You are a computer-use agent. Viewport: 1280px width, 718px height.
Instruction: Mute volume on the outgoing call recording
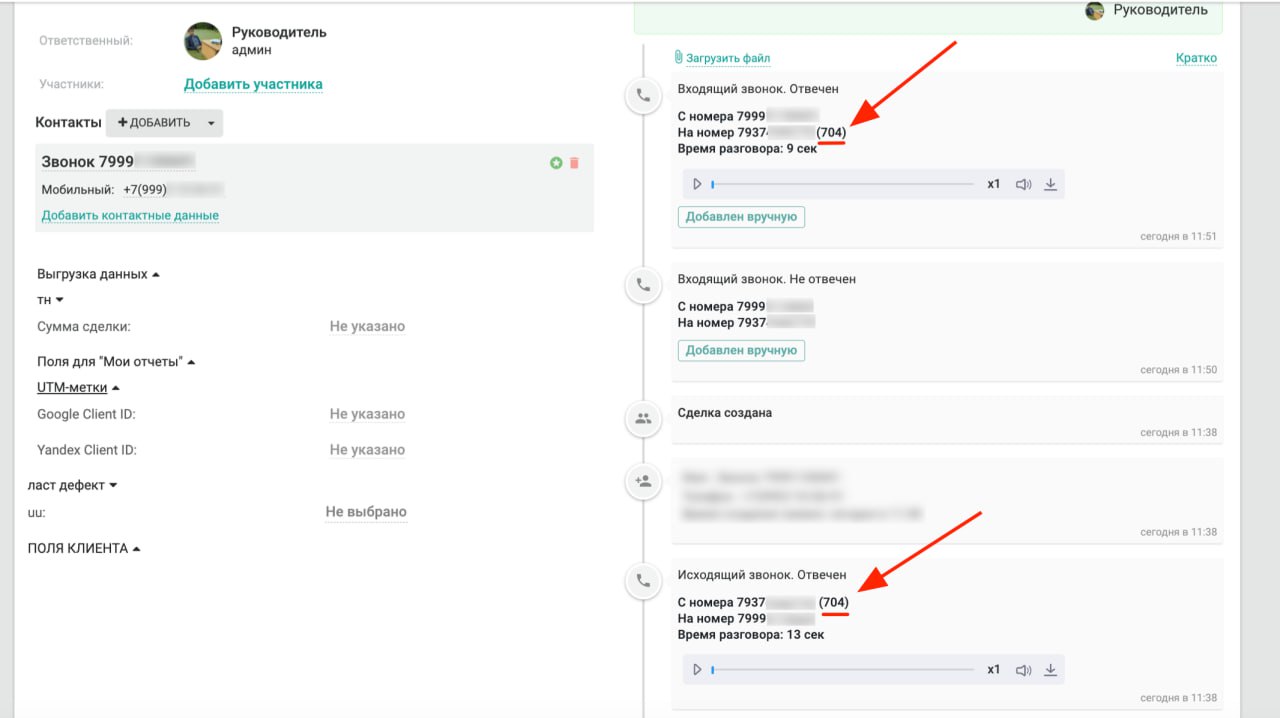pos(1023,669)
